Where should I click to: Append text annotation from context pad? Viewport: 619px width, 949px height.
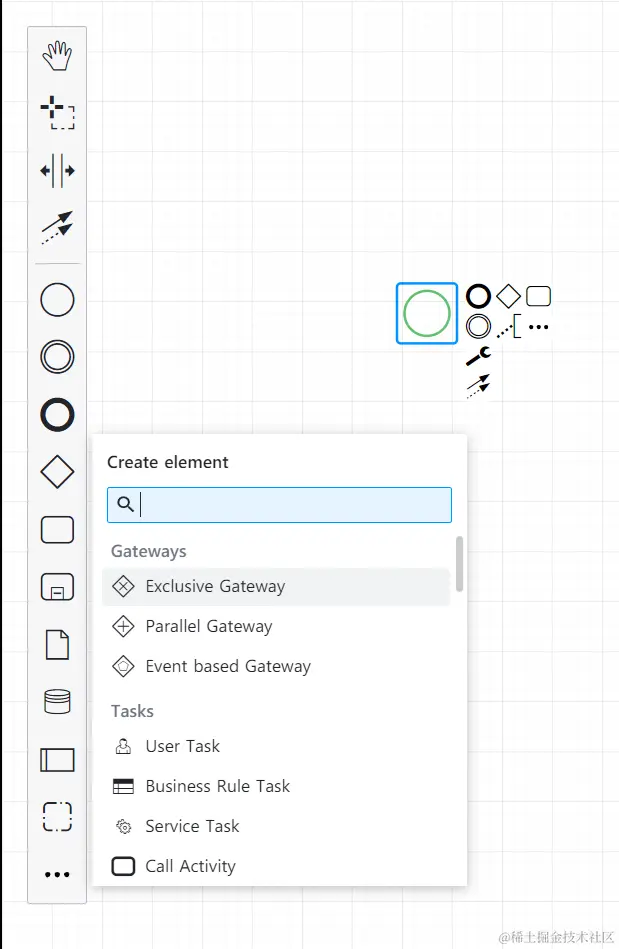coord(508,326)
